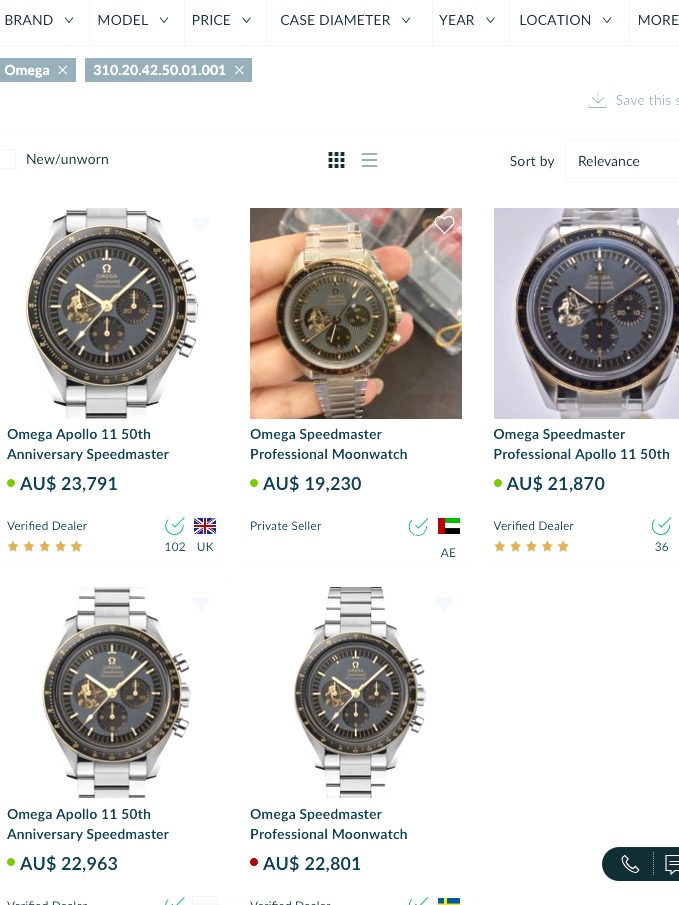The width and height of the screenshot is (679, 905).
Task: Tick the New/unworn checkbox
Action: click(x=7, y=159)
